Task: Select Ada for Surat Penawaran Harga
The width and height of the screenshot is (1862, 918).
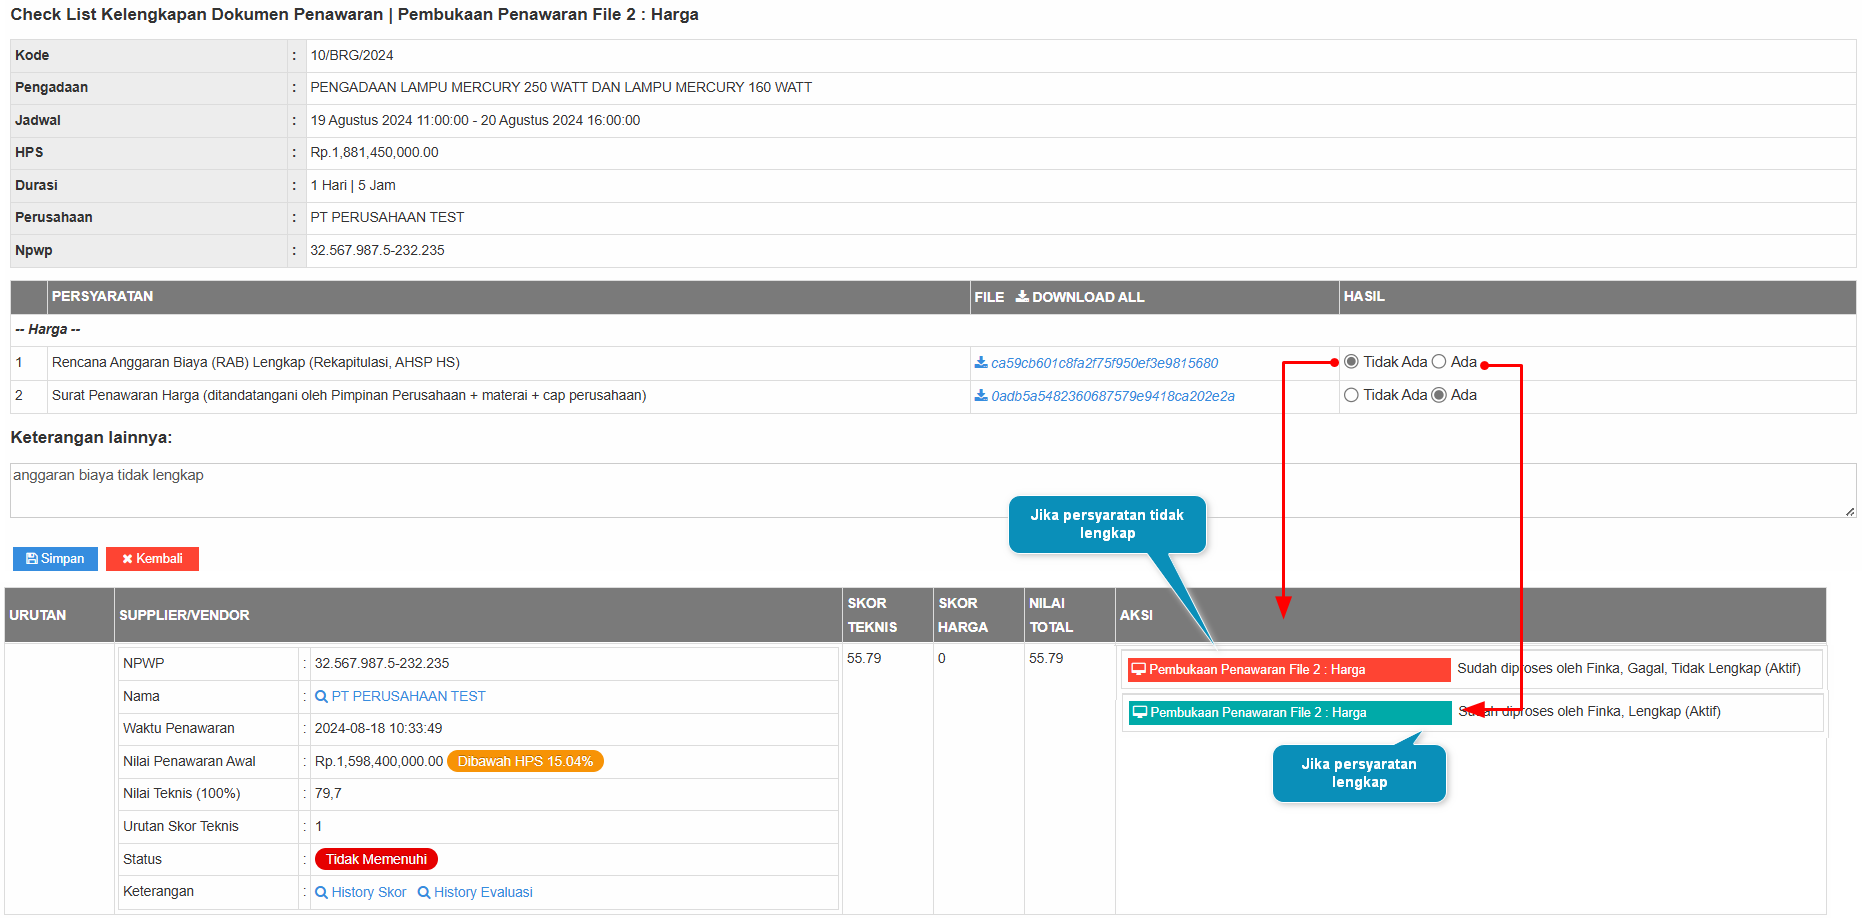Action: point(1439,395)
